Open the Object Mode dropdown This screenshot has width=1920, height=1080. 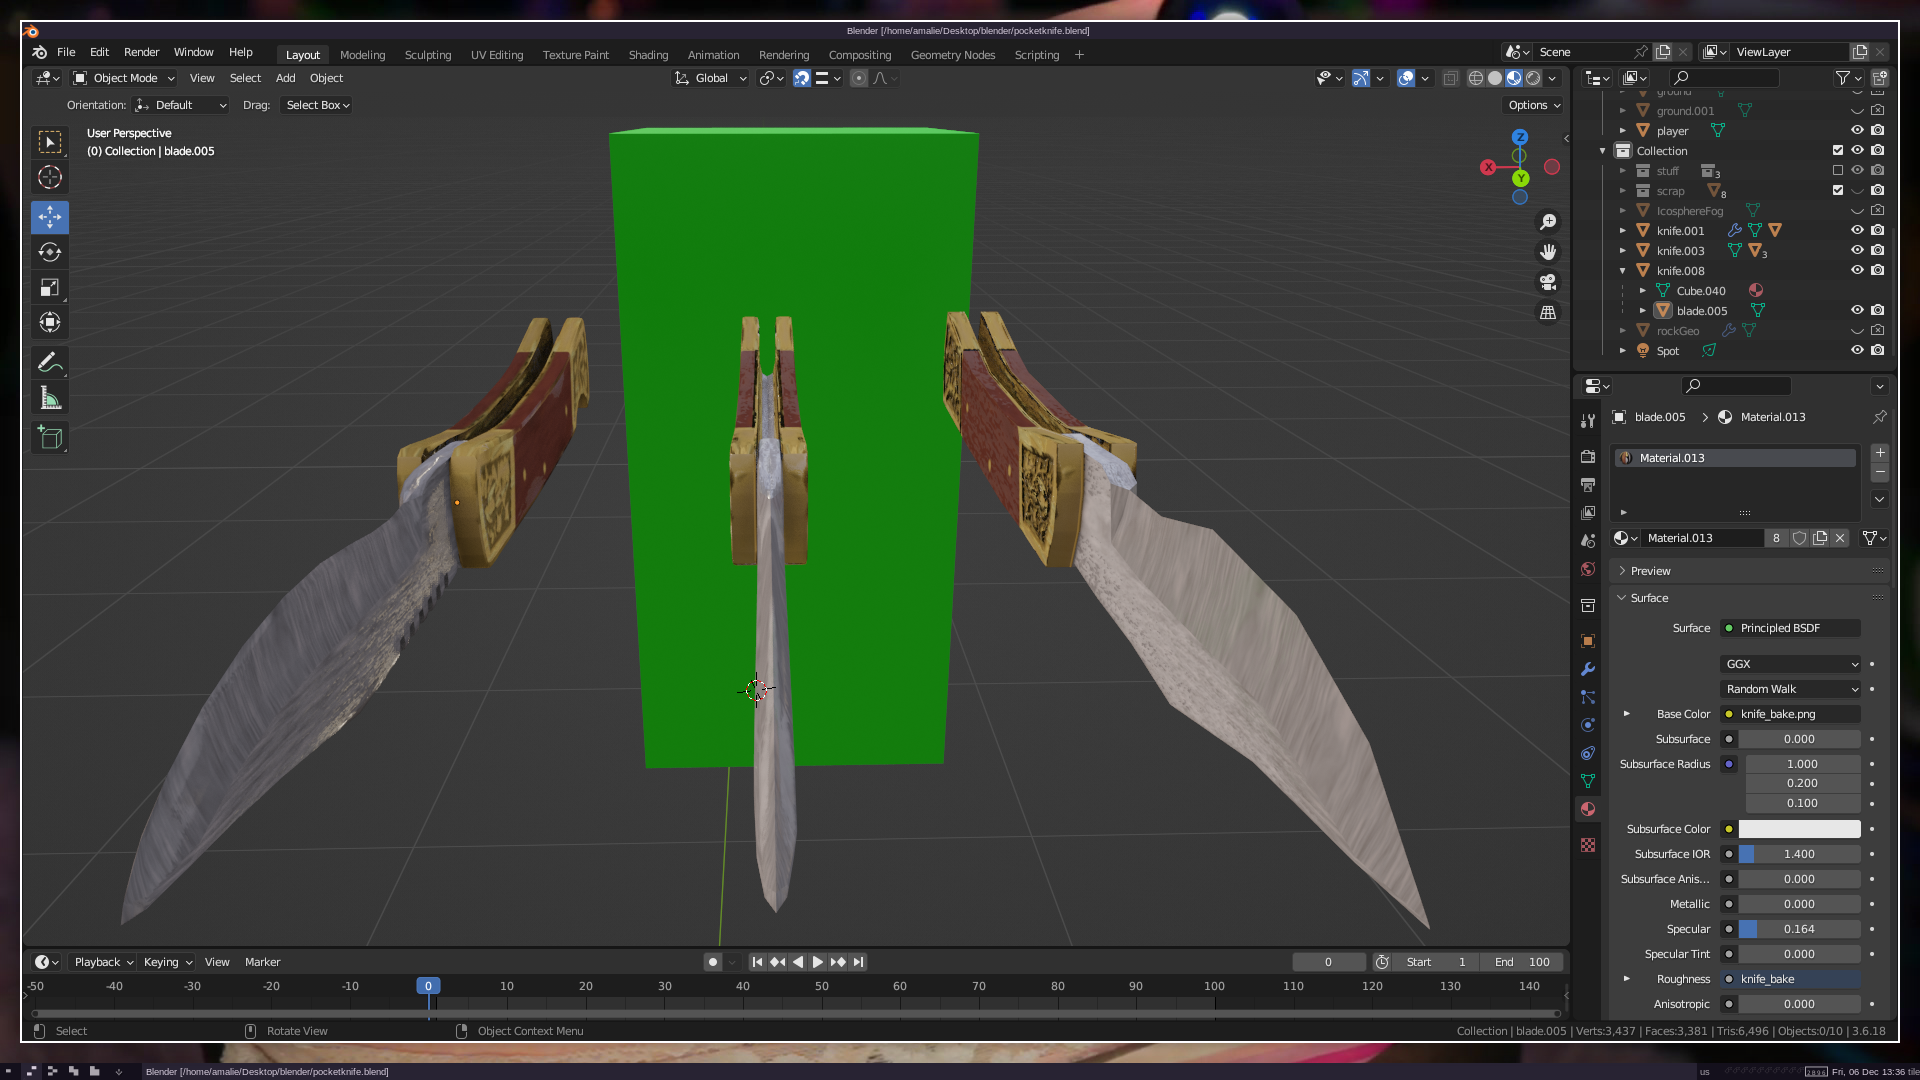click(x=124, y=78)
